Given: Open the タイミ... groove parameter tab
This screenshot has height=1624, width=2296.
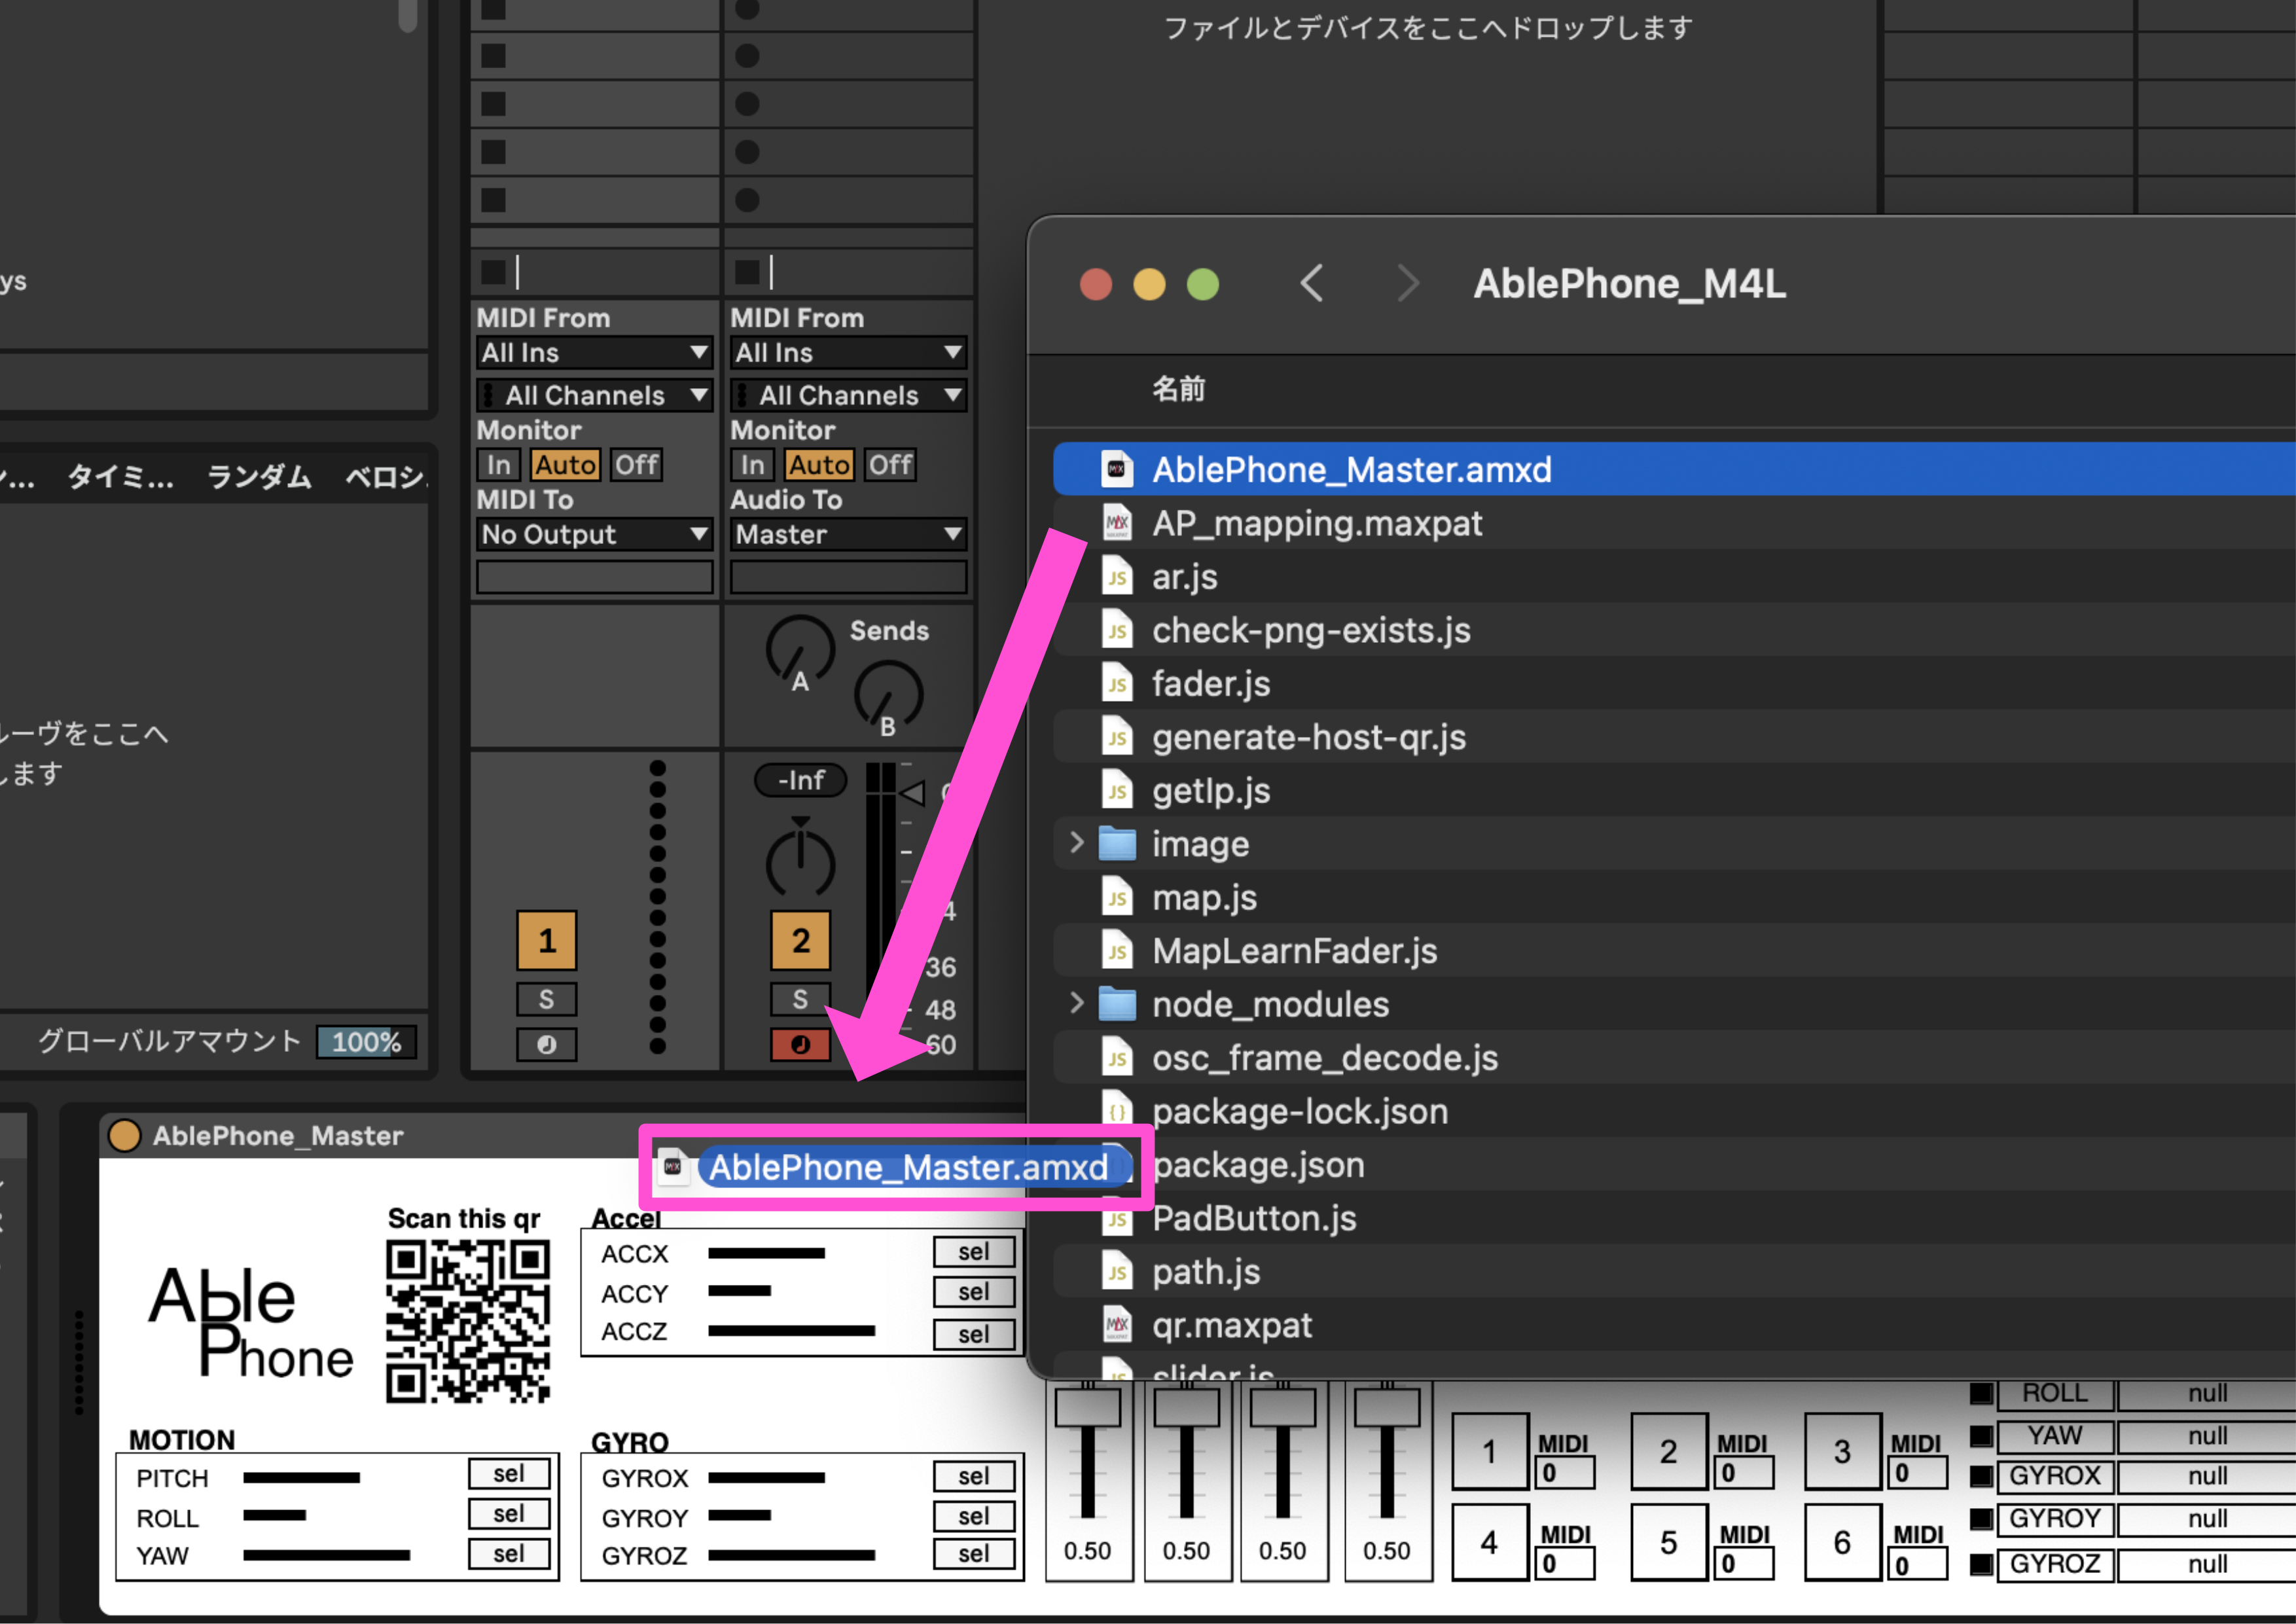Looking at the screenshot, I should click(120, 477).
